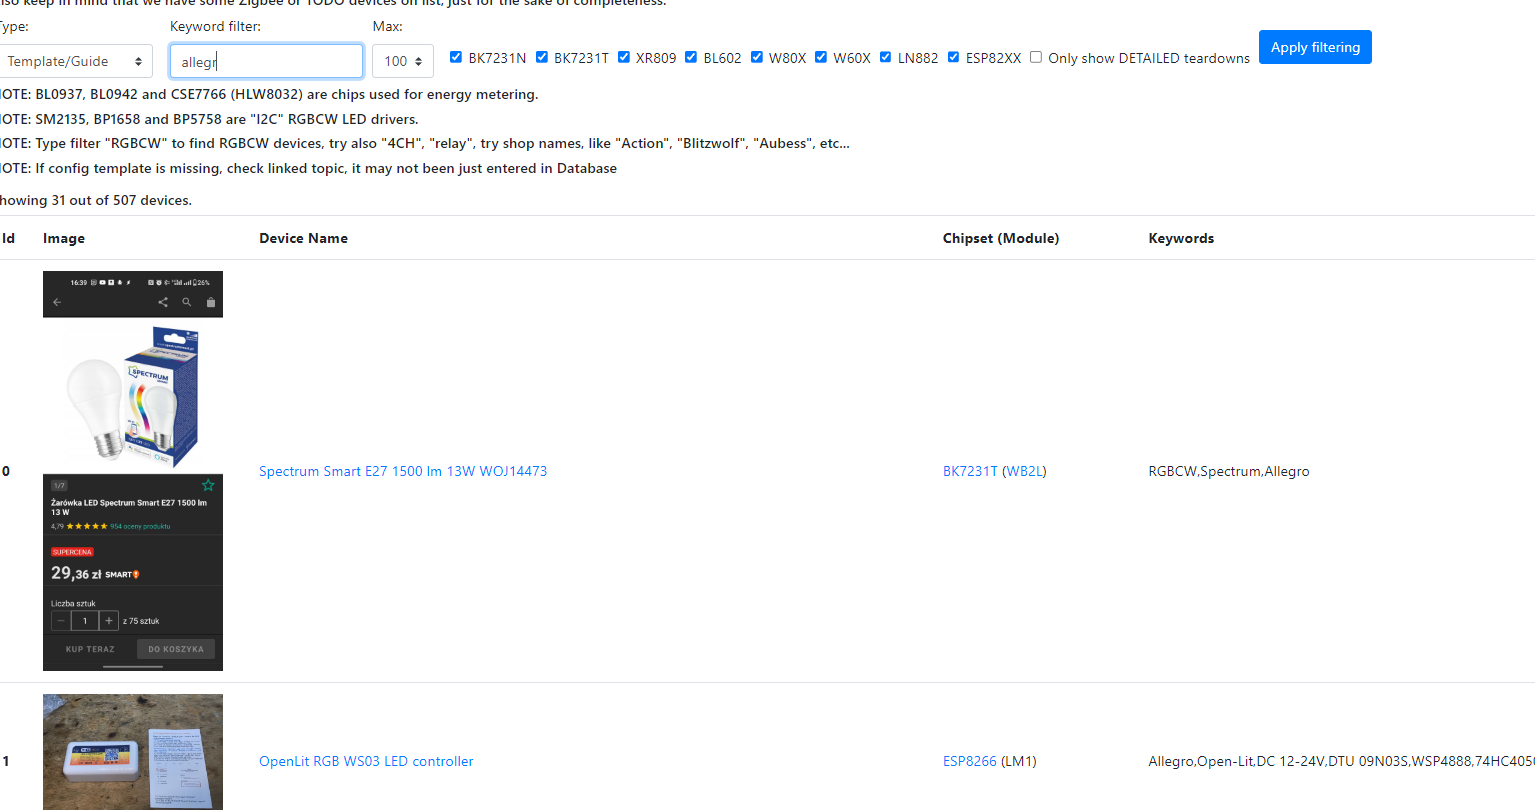This screenshot has height=810, width=1535.
Task: Open the WB2L module link
Action: 1024,471
